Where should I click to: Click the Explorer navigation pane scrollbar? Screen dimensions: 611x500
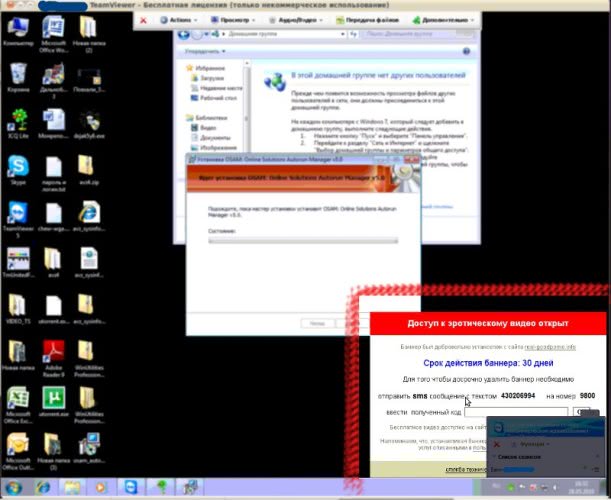point(247,107)
